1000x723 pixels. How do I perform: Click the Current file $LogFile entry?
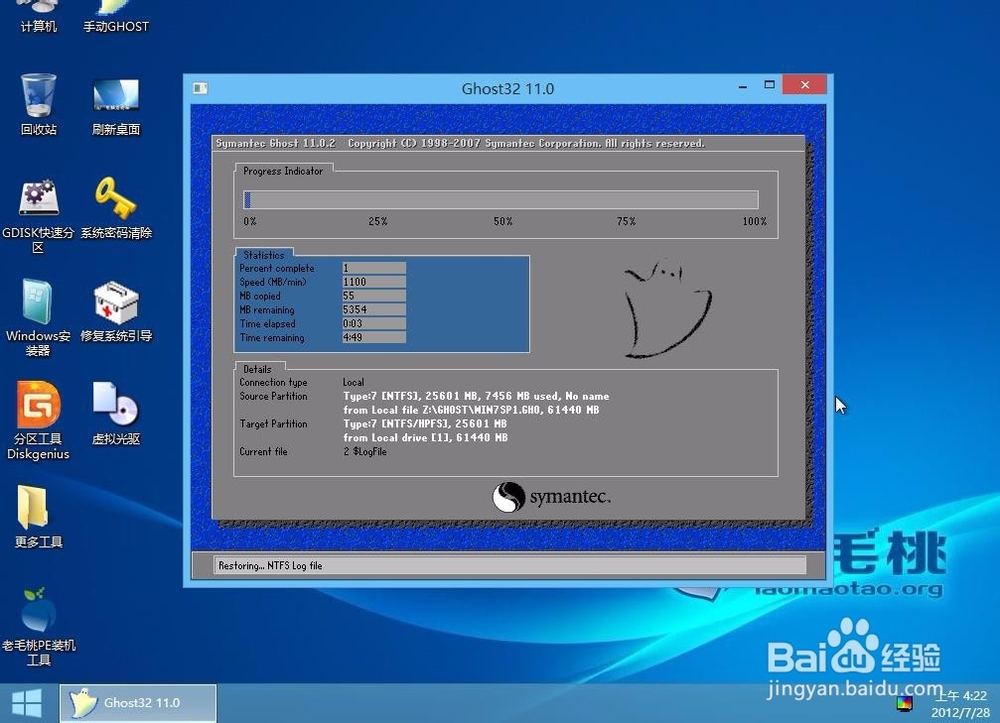[365, 451]
